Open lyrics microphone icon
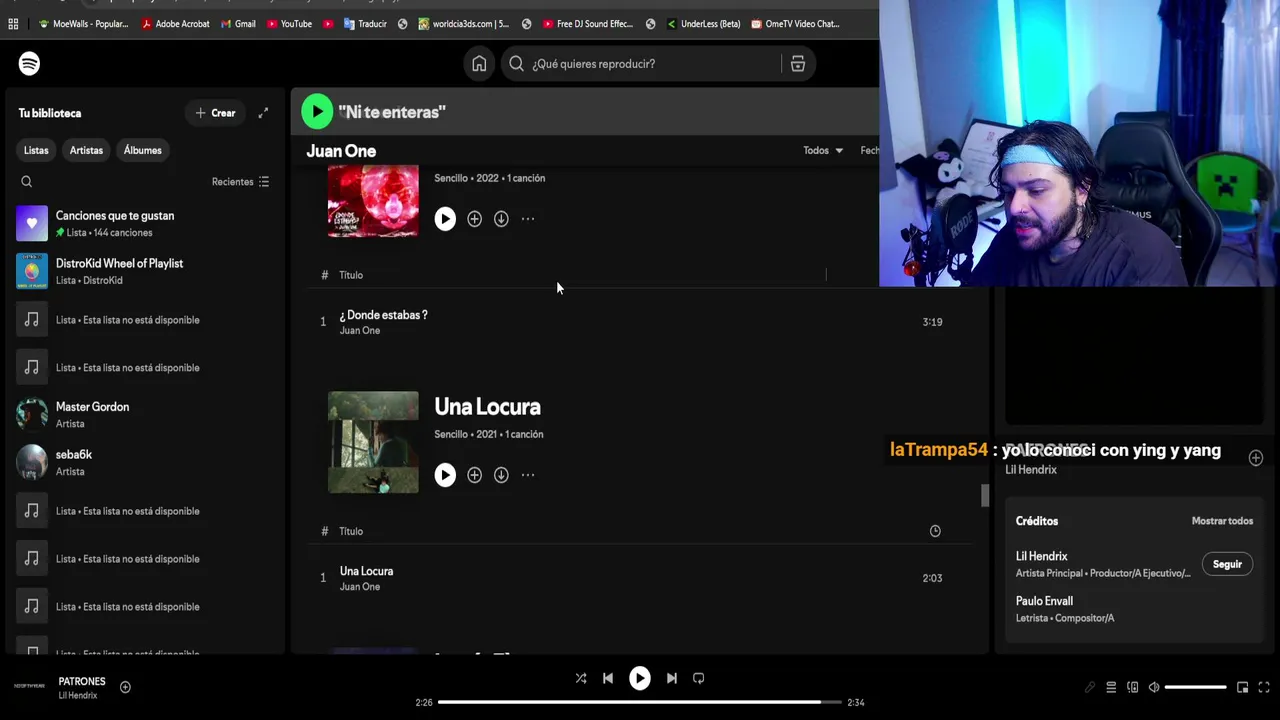The height and width of the screenshot is (720, 1280). (x=1090, y=687)
